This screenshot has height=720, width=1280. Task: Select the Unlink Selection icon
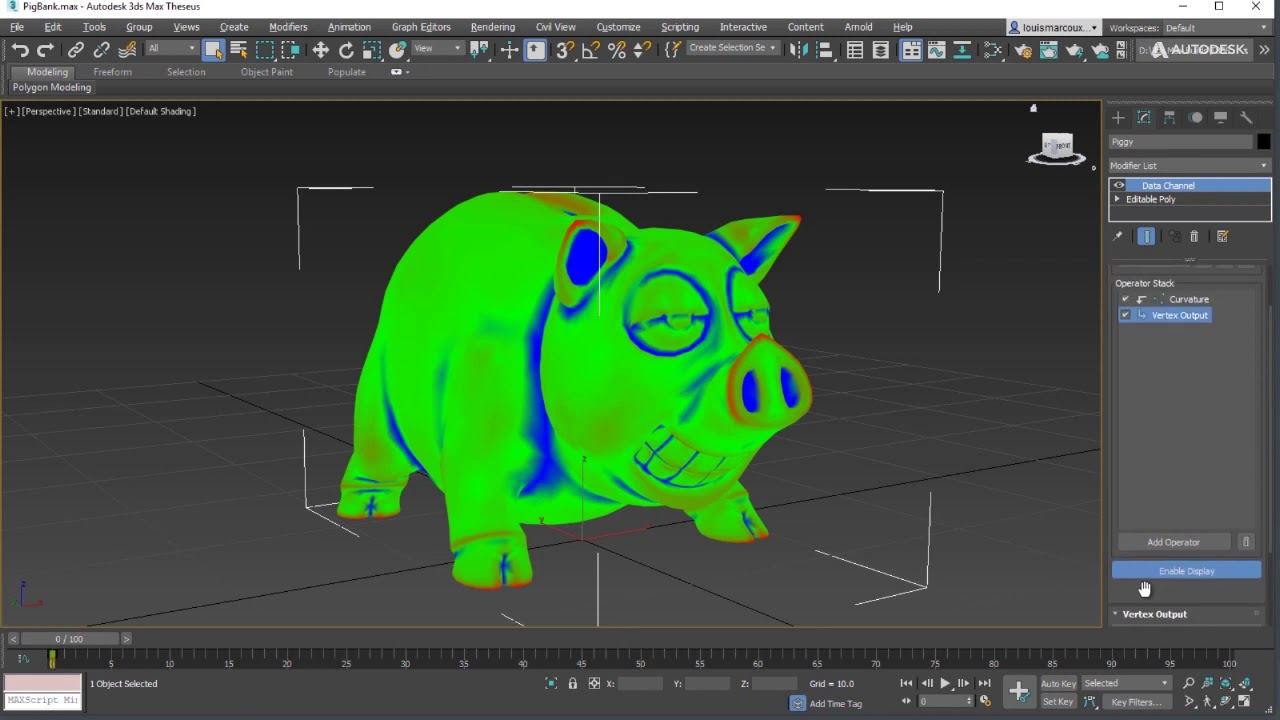click(101, 50)
